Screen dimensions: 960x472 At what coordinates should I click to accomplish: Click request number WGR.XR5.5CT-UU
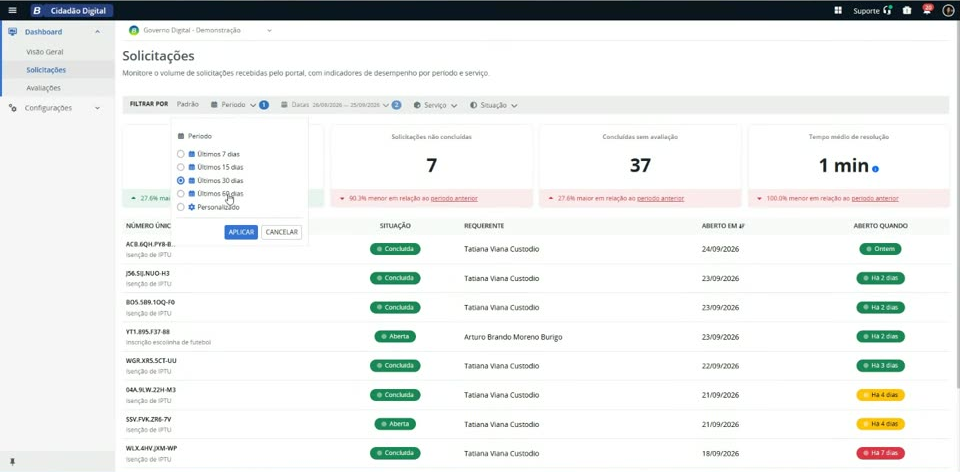pos(151,361)
